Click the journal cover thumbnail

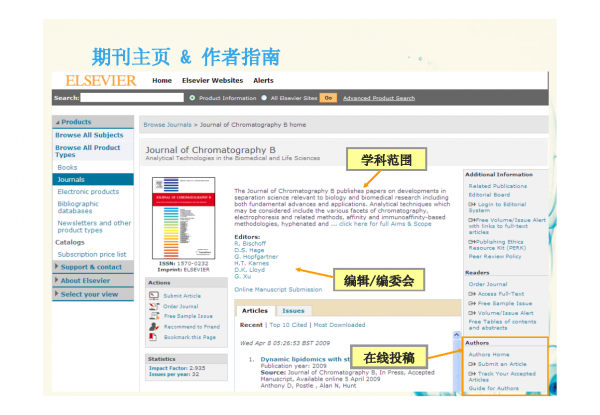[184, 218]
